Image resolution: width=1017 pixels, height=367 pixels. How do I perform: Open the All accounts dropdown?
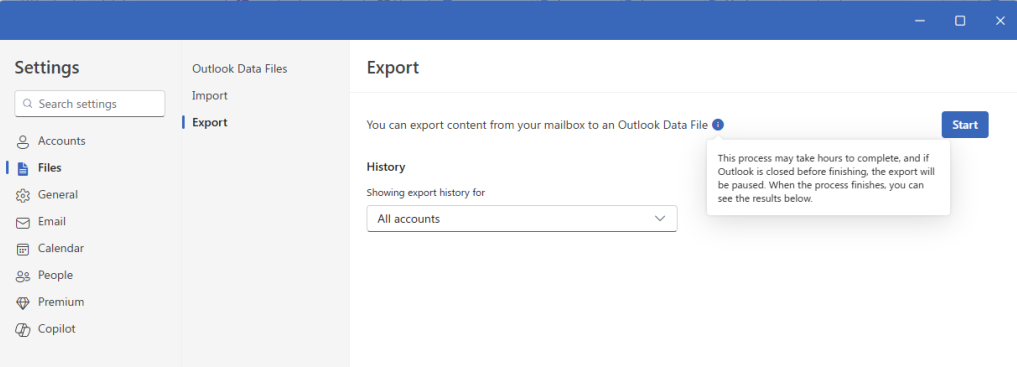click(x=521, y=219)
